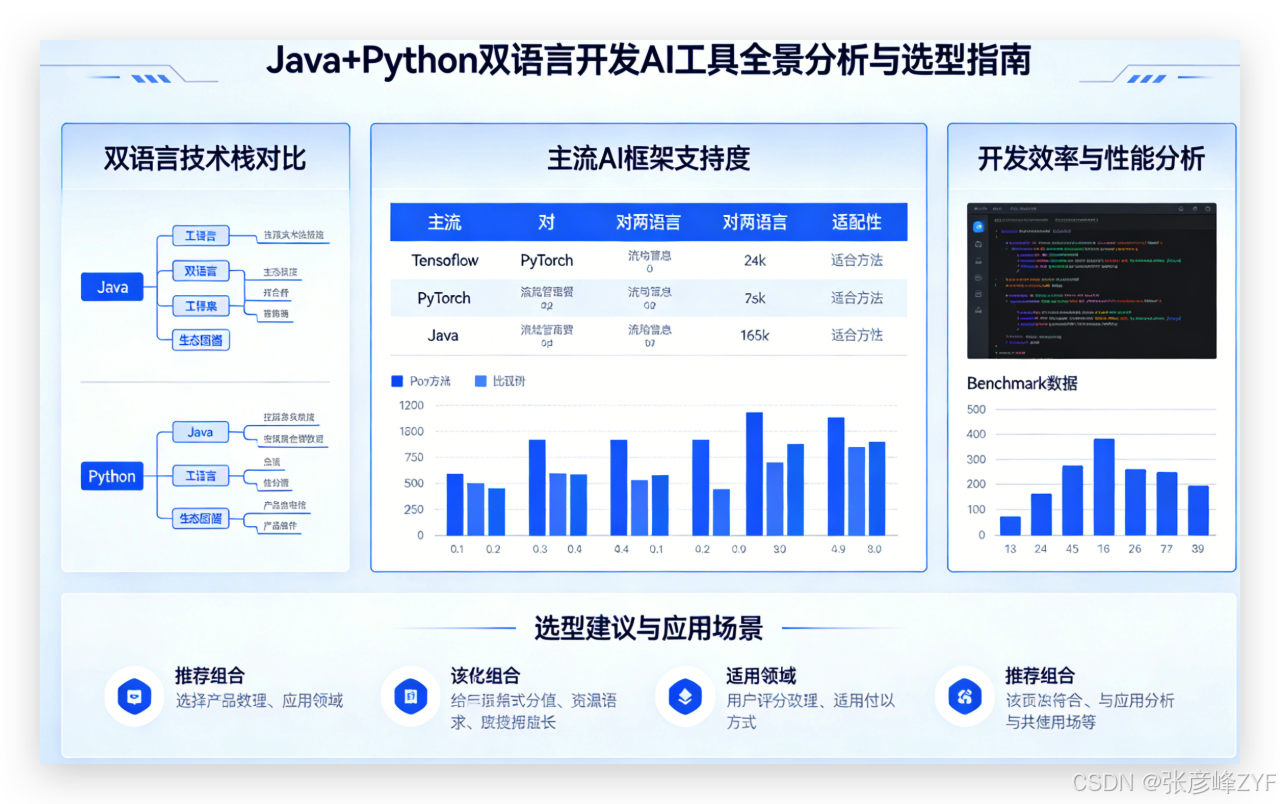Image resolution: width=1280 pixels, height=804 pixels.
Task: Click the tallest Benchmark bar labeled 16
Action: pos(1103,487)
